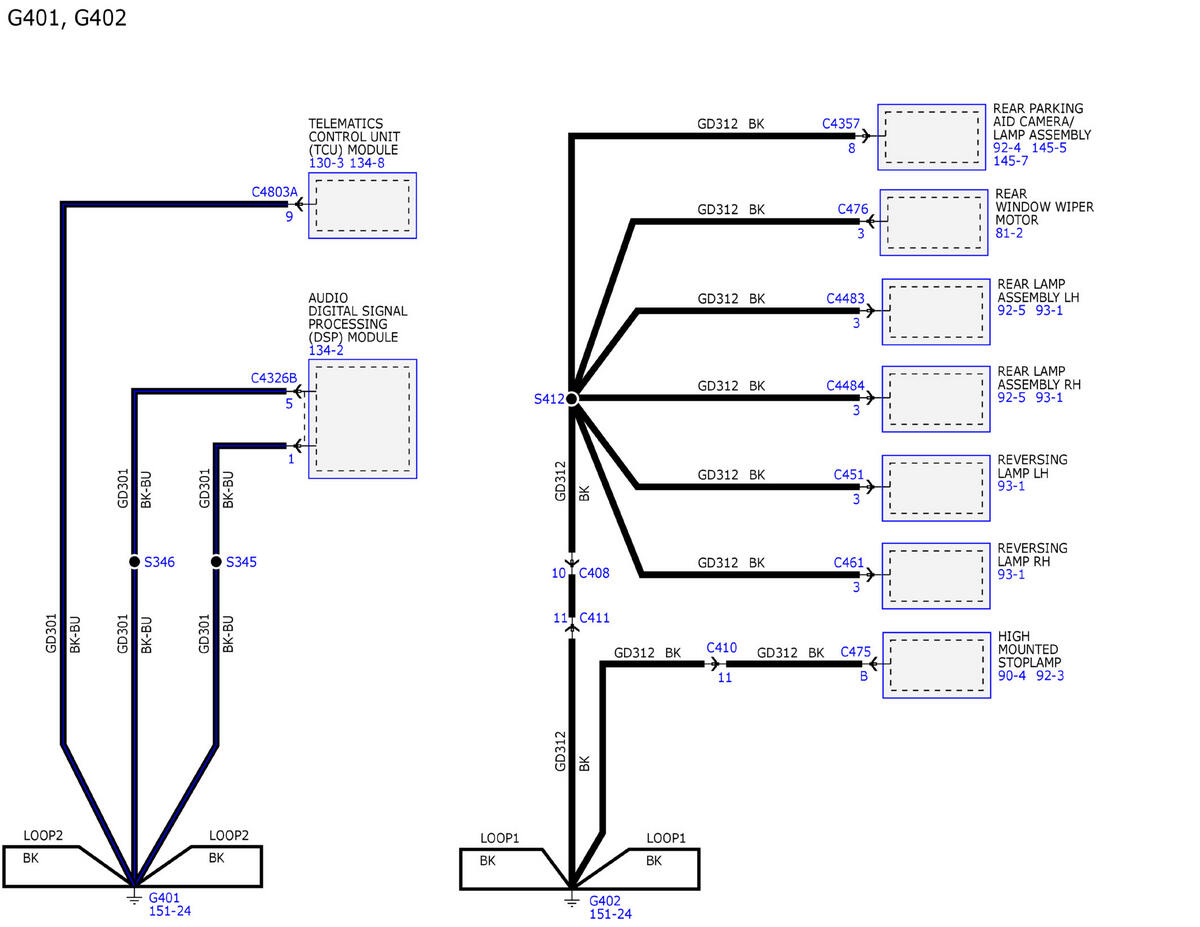Click the S346 splice dot on the wire

tap(134, 562)
